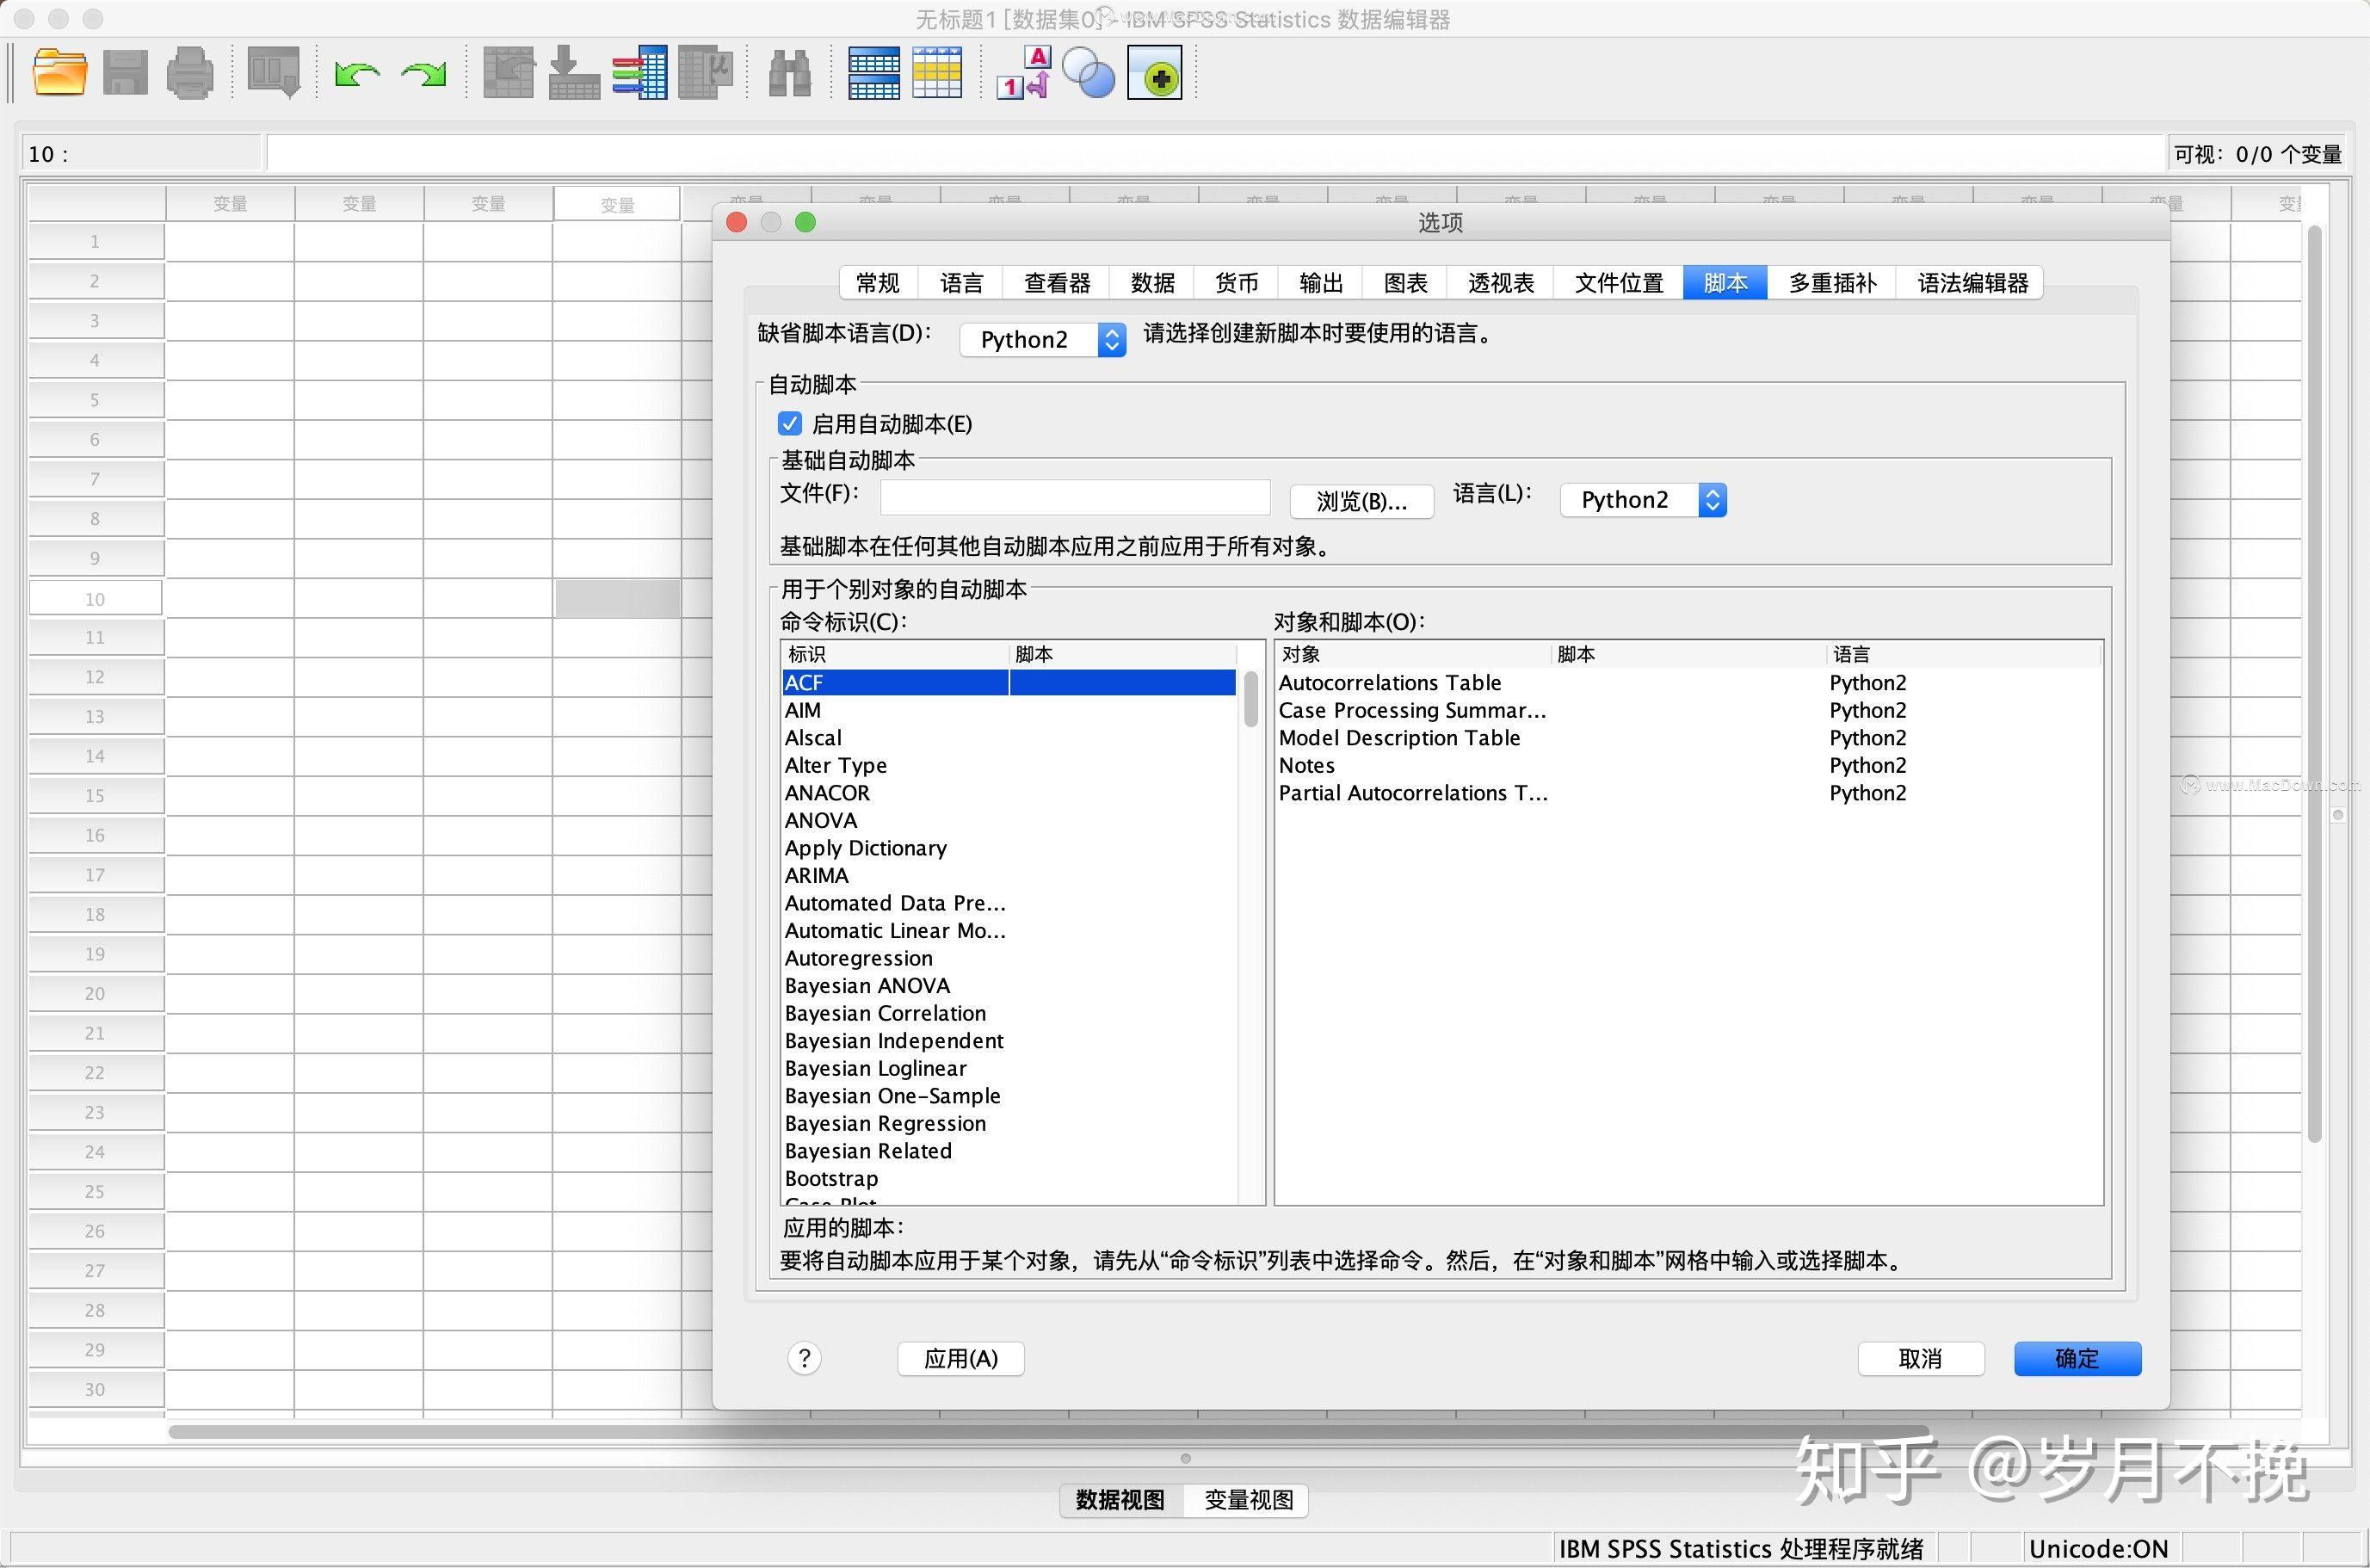This screenshot has height=1568, width=2370.
Task: Switch to the 常规 tab
Action: click(875, 283)
